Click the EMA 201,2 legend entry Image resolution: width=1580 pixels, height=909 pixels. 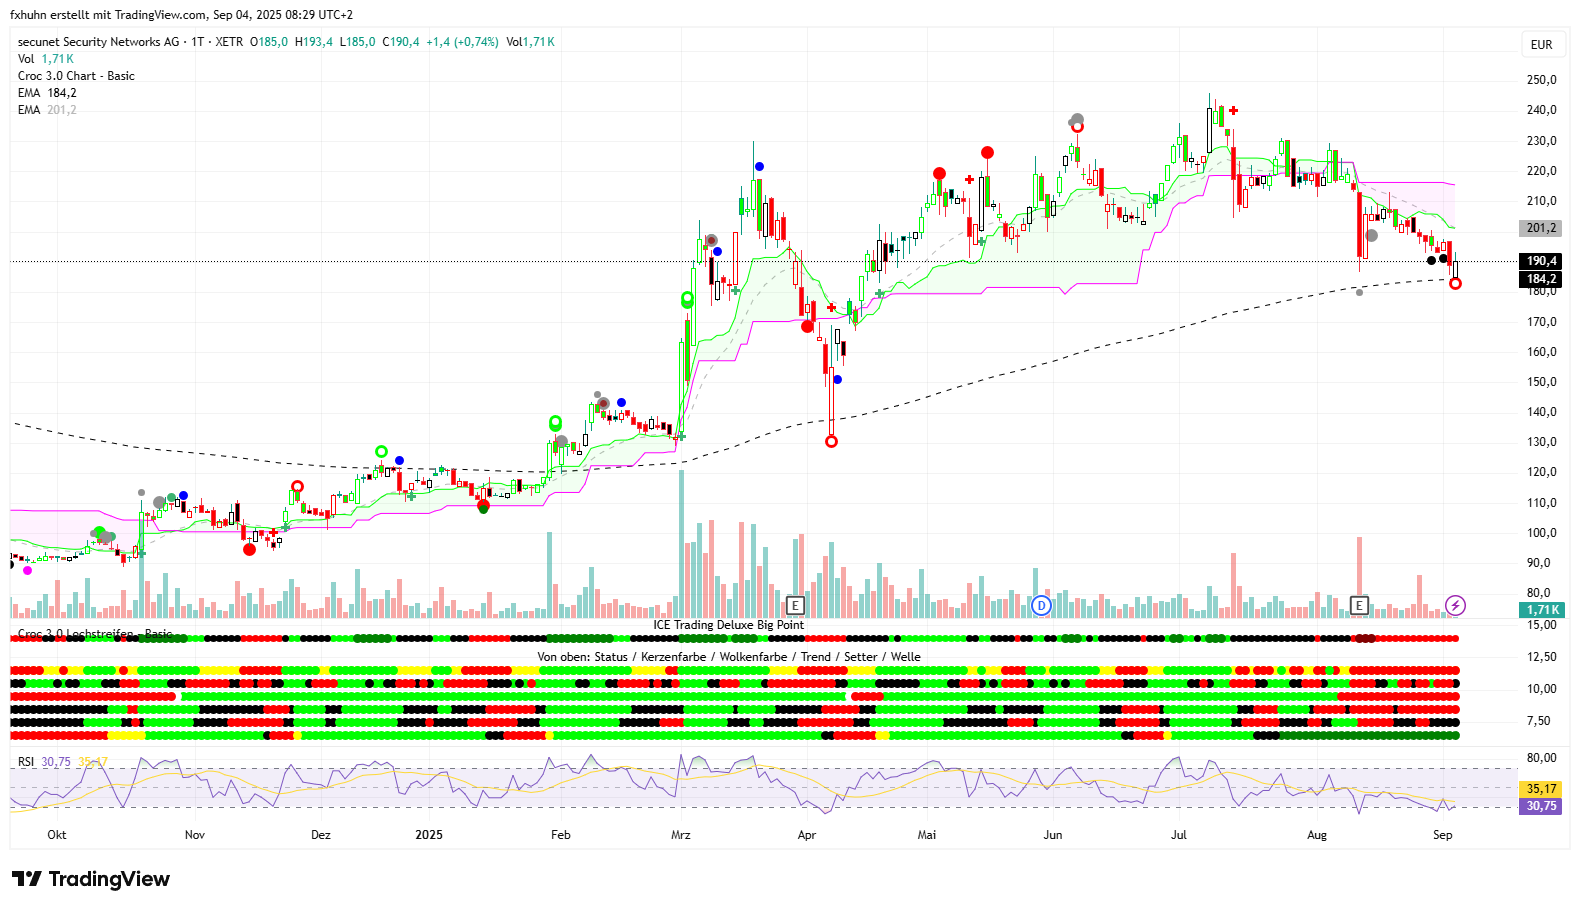coord(47,110)
